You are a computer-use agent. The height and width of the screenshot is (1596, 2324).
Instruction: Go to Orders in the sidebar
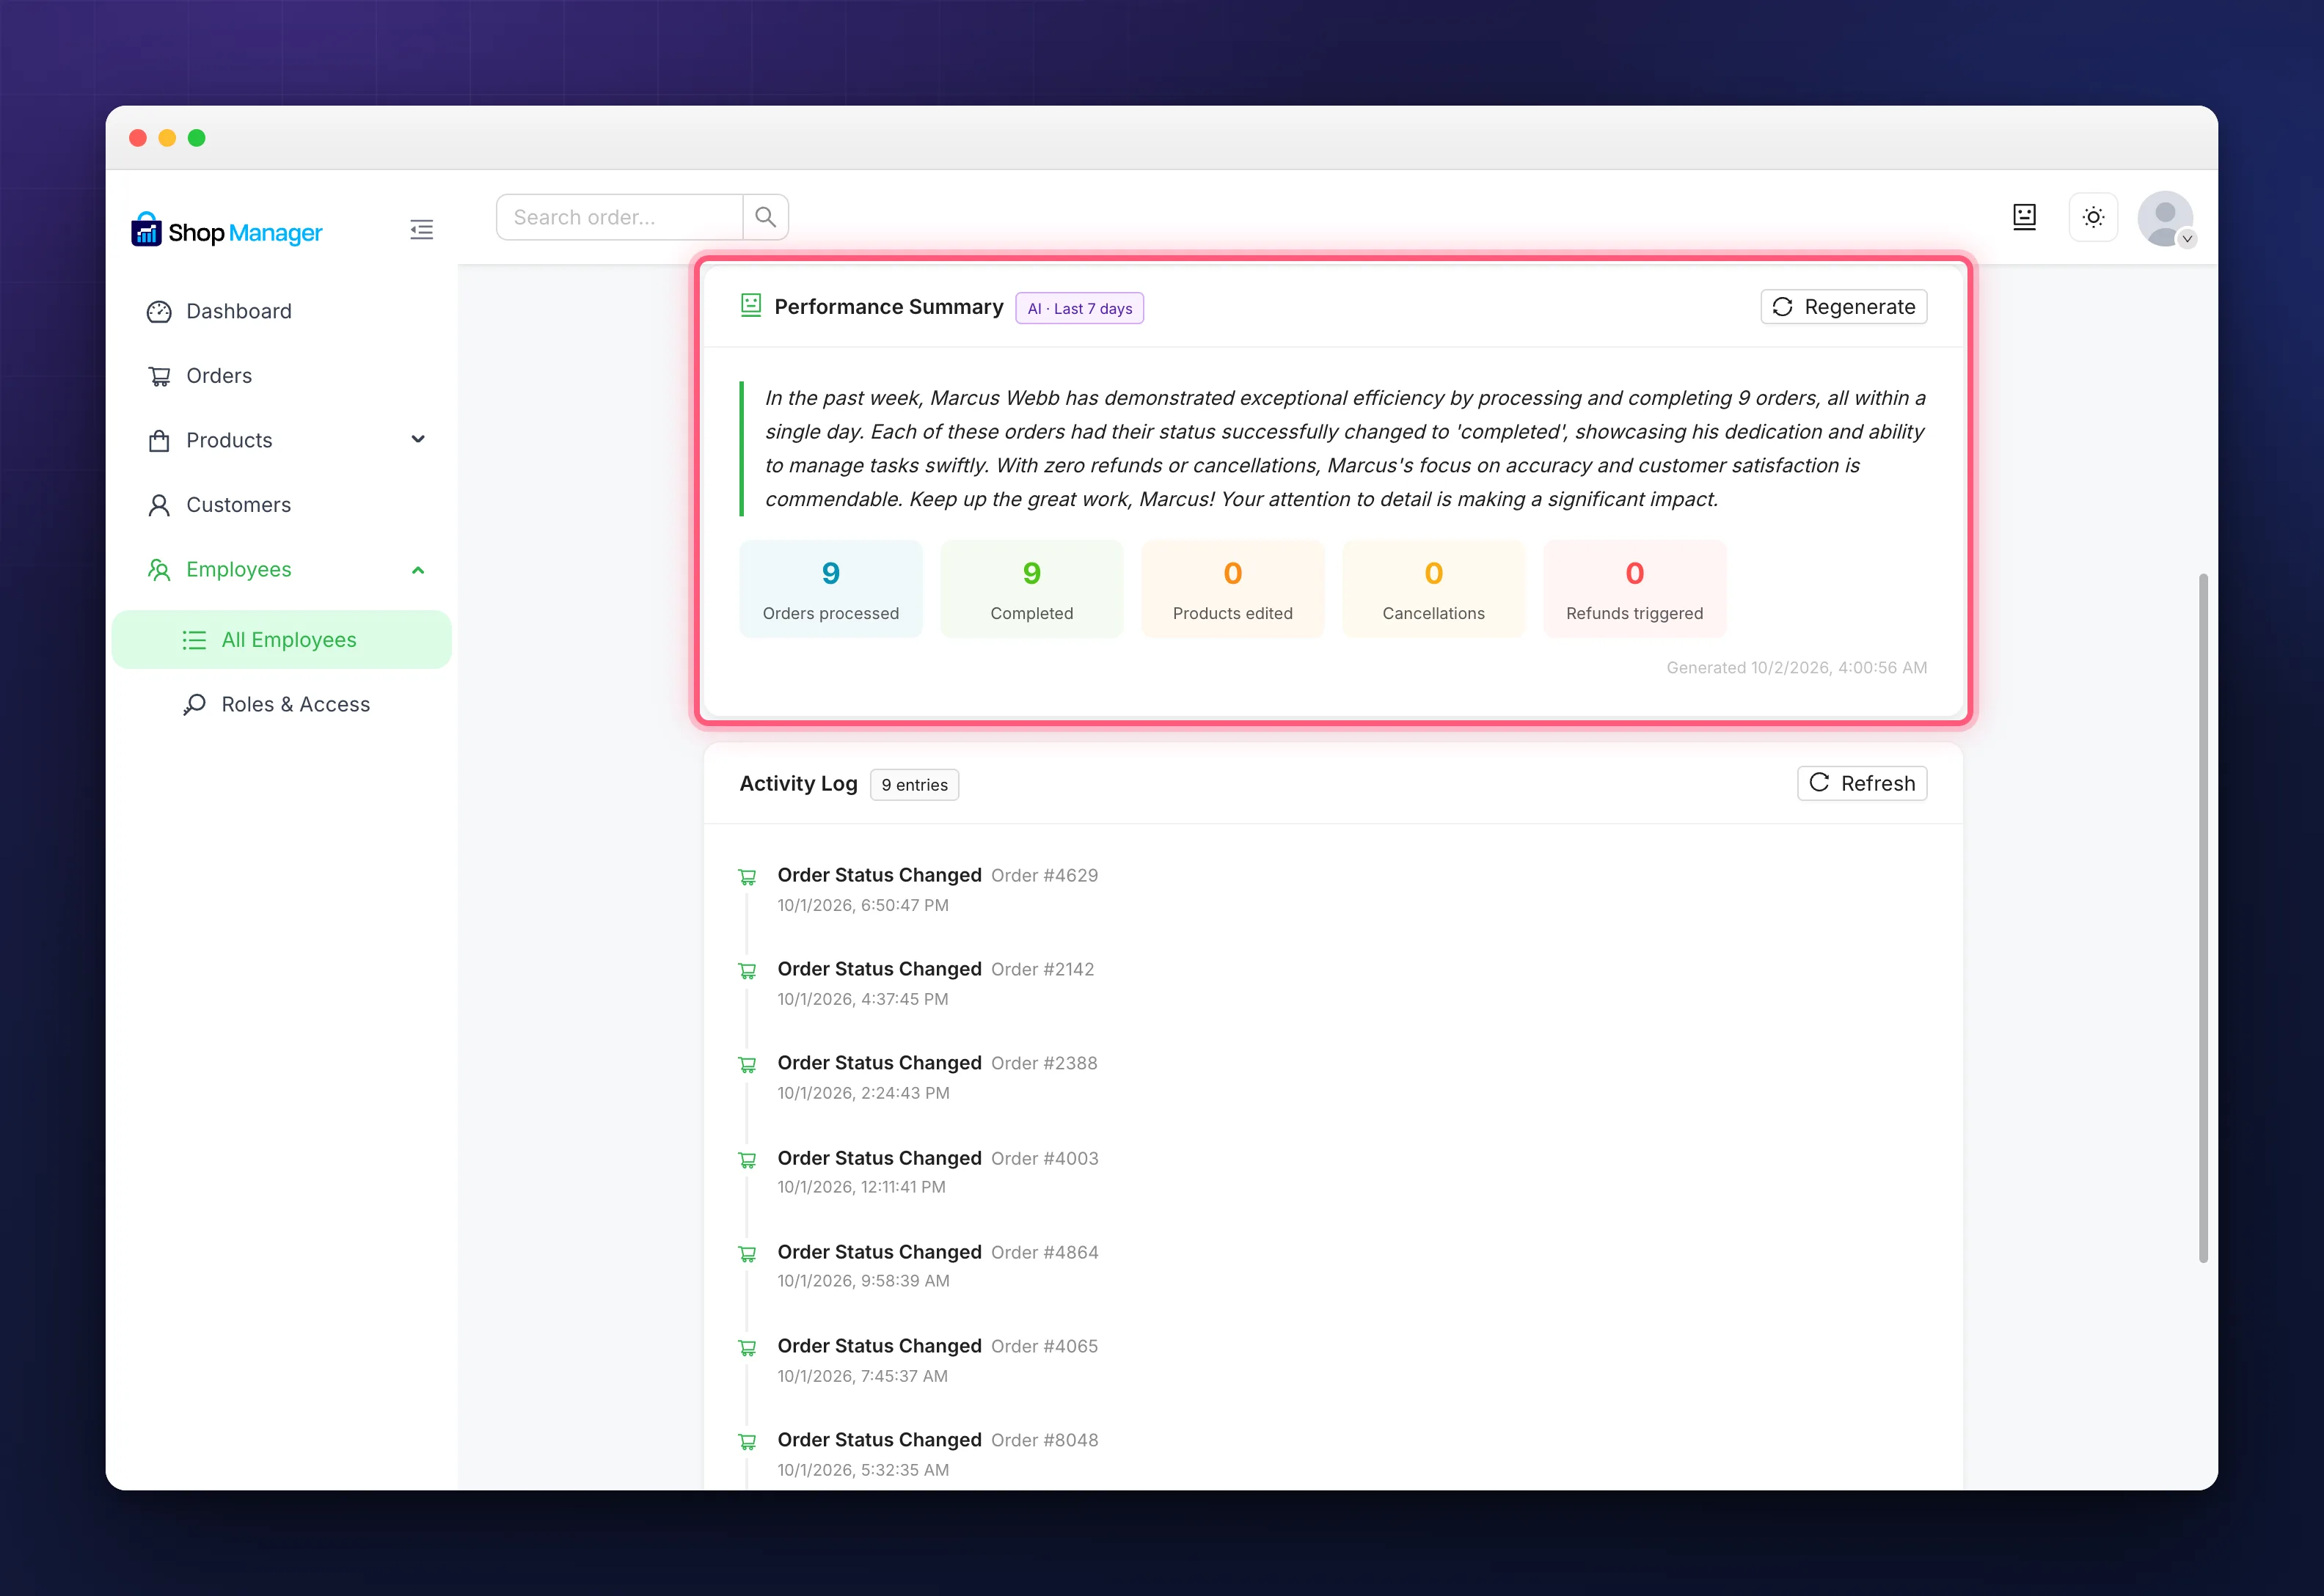coord(282,376)
